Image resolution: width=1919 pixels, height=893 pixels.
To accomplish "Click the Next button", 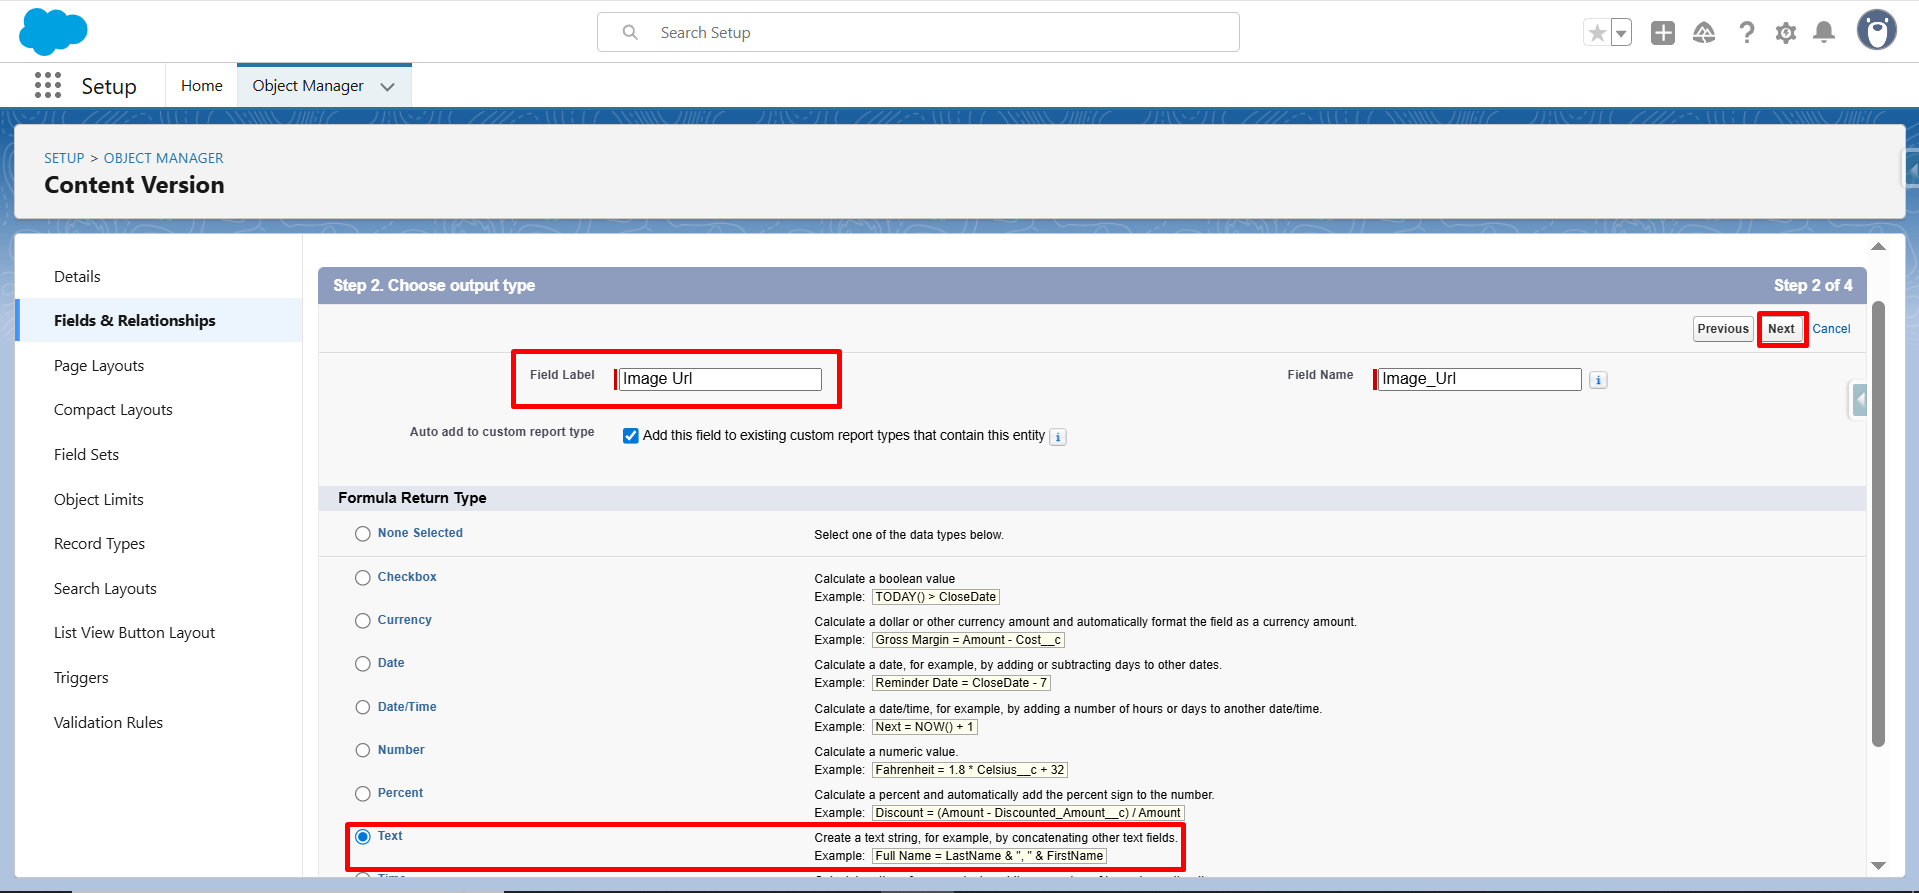I will [1781, 329].
